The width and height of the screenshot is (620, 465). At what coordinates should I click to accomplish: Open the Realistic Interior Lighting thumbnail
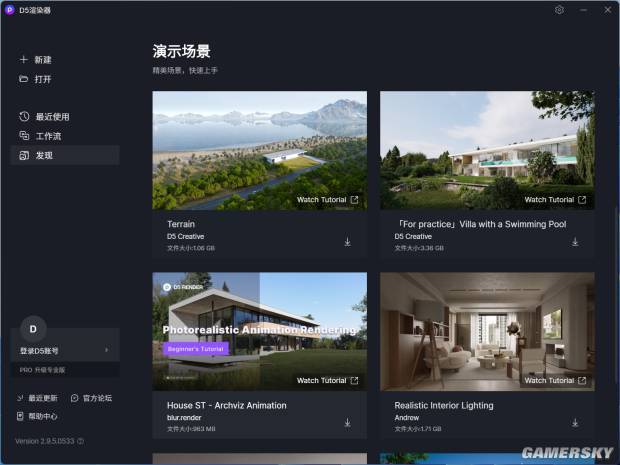(x=487, y=331)
